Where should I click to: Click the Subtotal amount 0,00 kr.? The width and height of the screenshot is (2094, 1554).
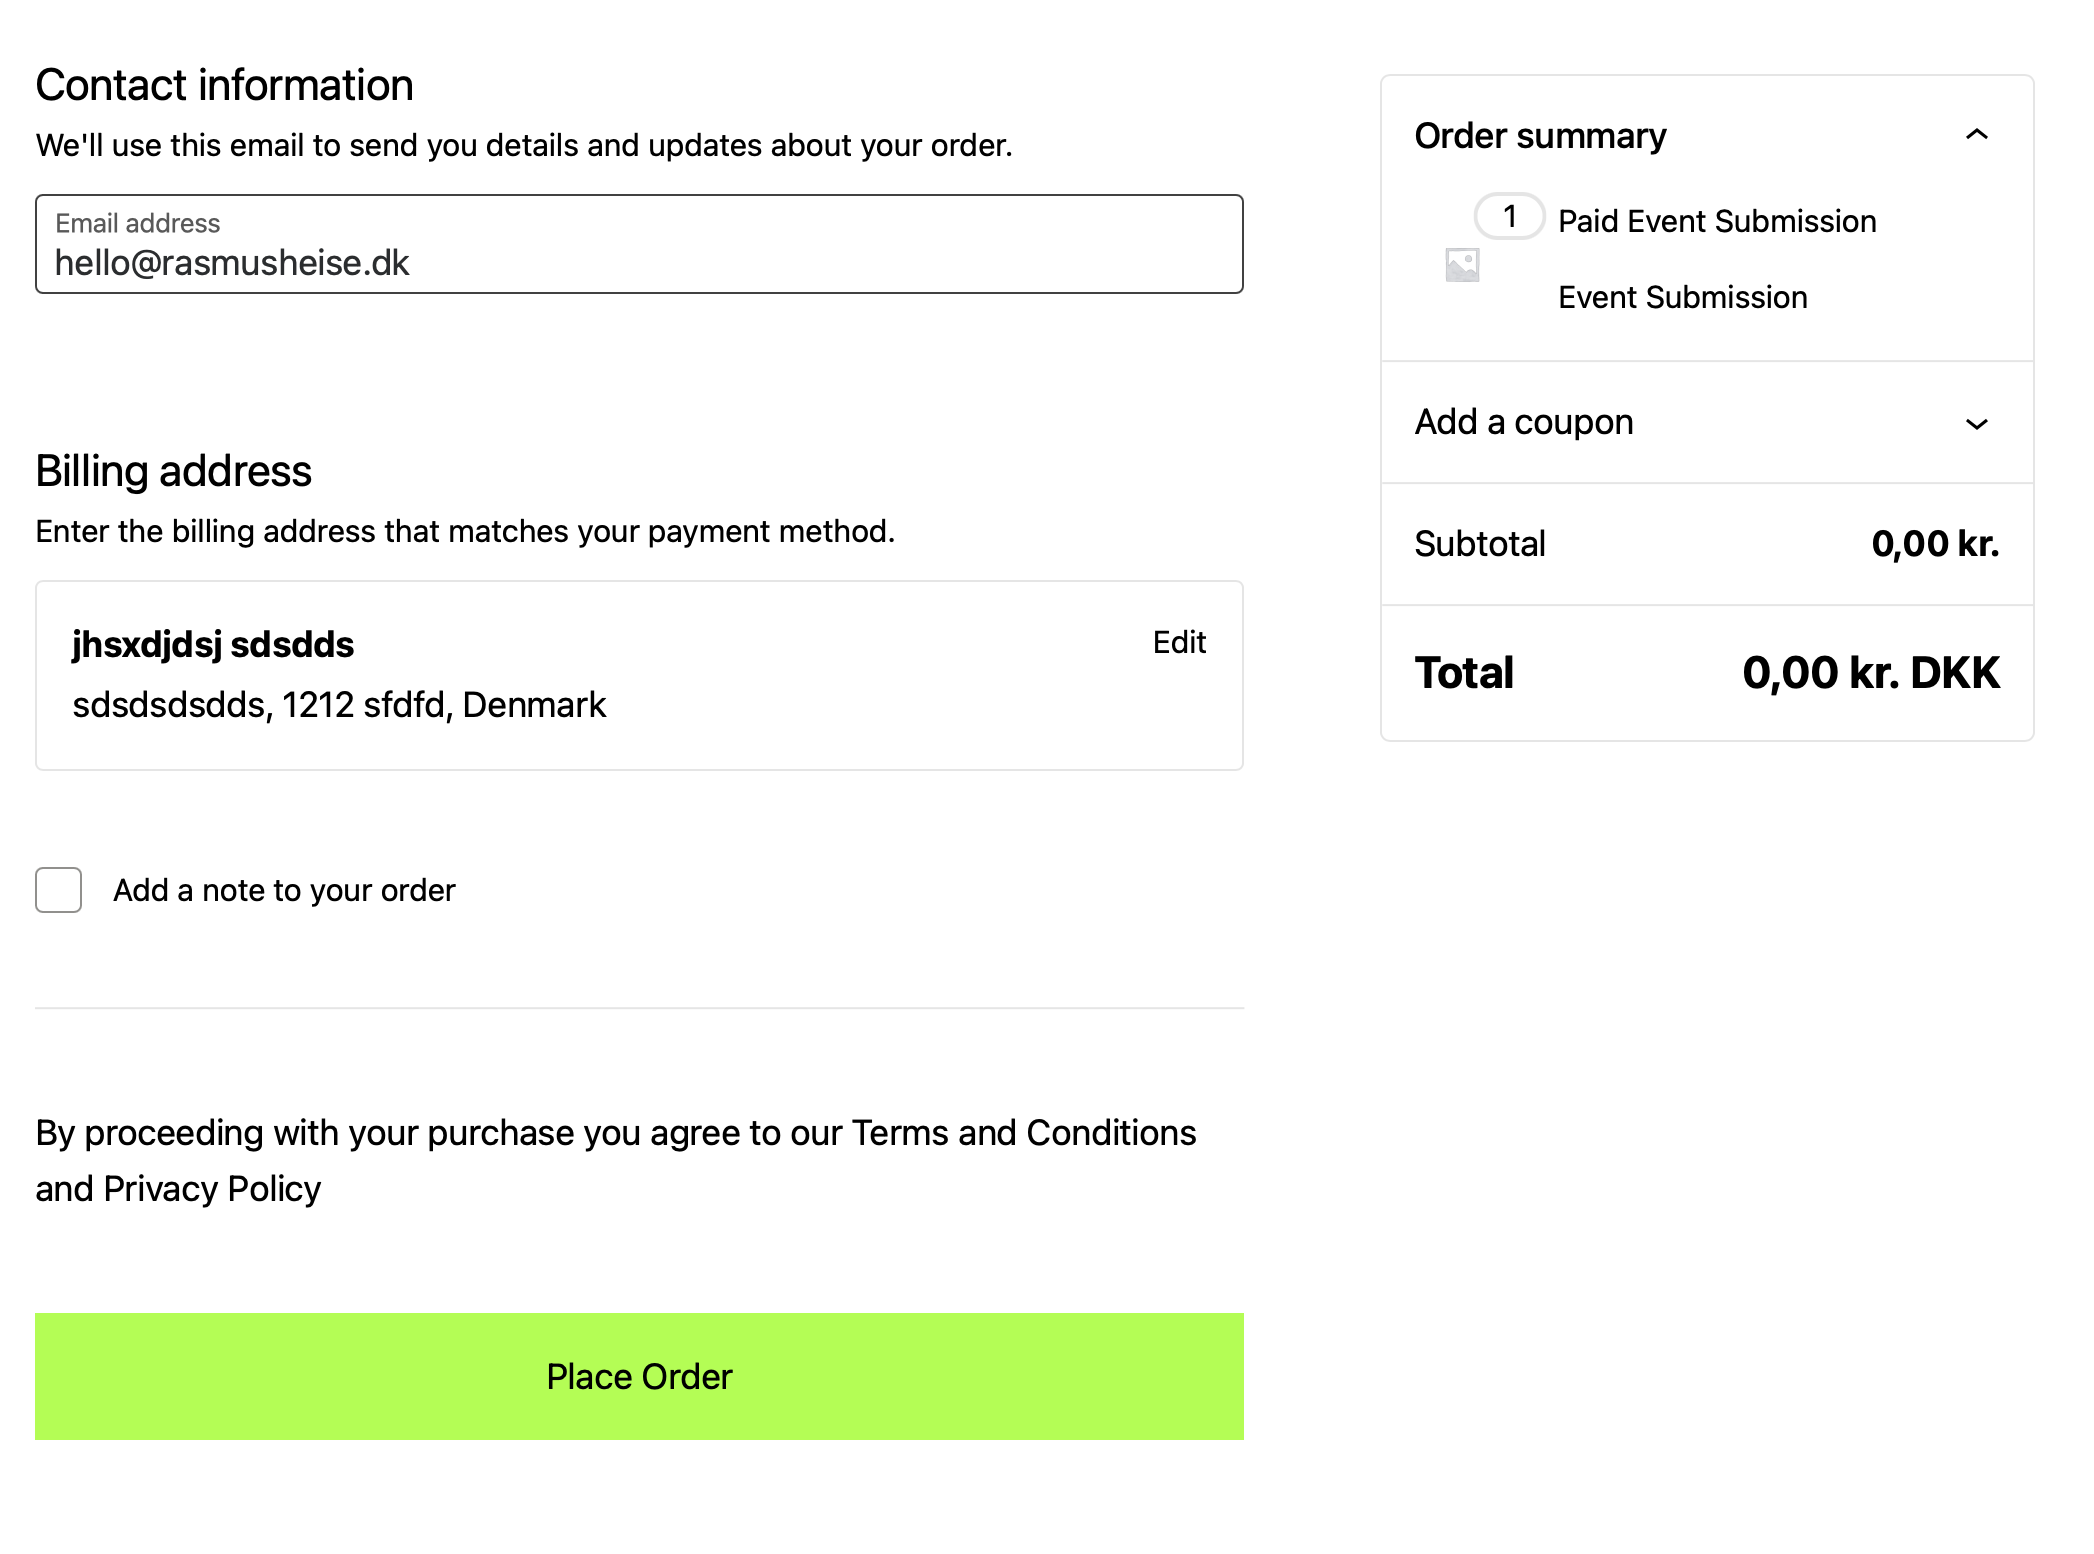click(x=1935, y=544)
